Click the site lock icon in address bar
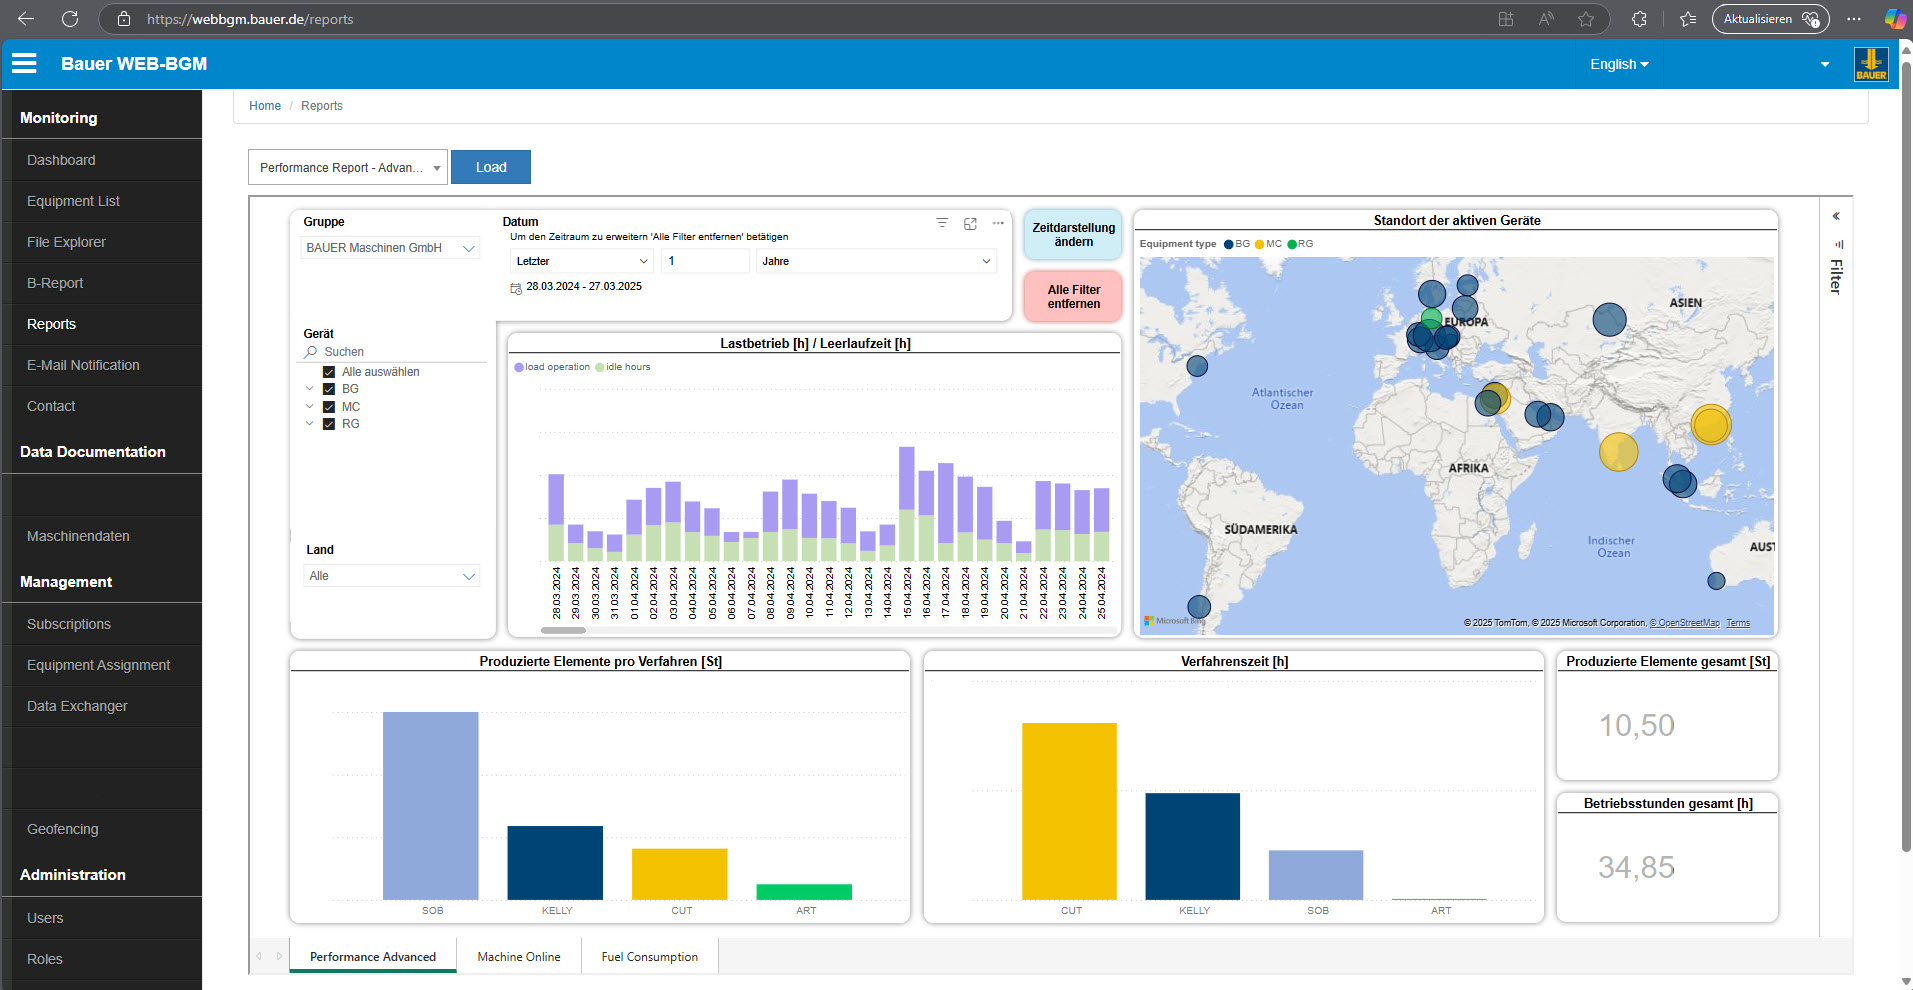The image size is (1913, 990). [124, 19]
